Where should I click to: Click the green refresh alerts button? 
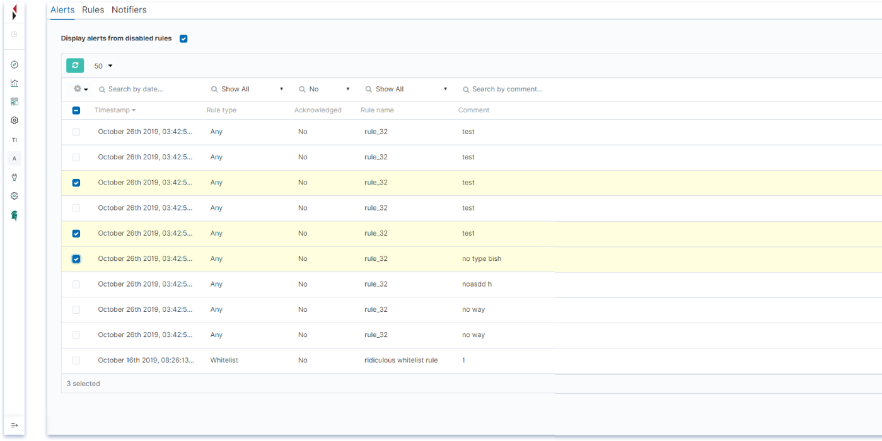(75, 65)
